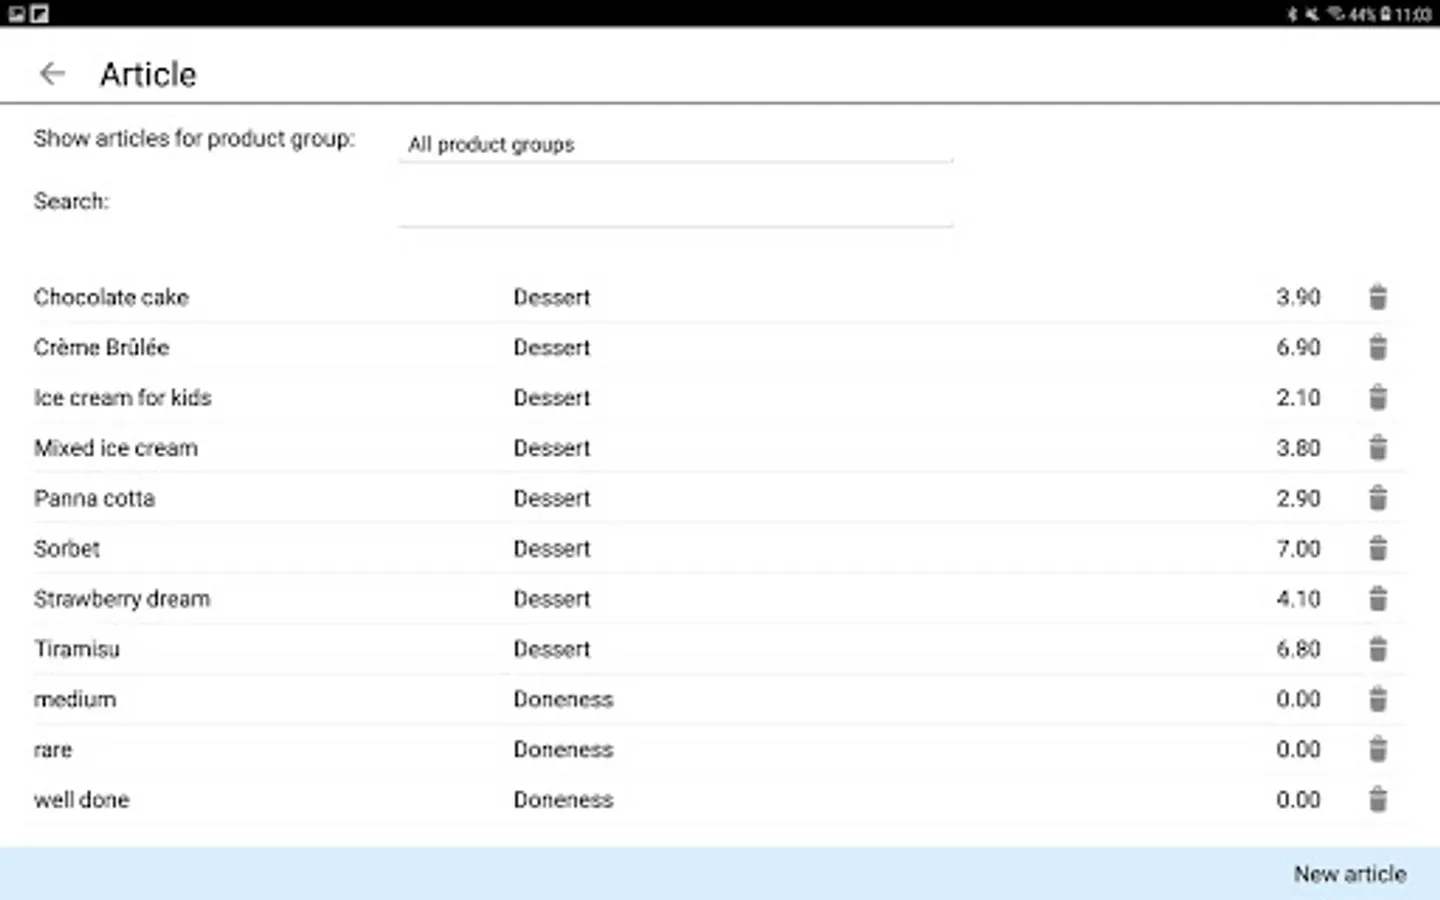This screenshot has width=1440, height=900.
Task: Remove the rare doneness entry
Action: coord(1377,749)
